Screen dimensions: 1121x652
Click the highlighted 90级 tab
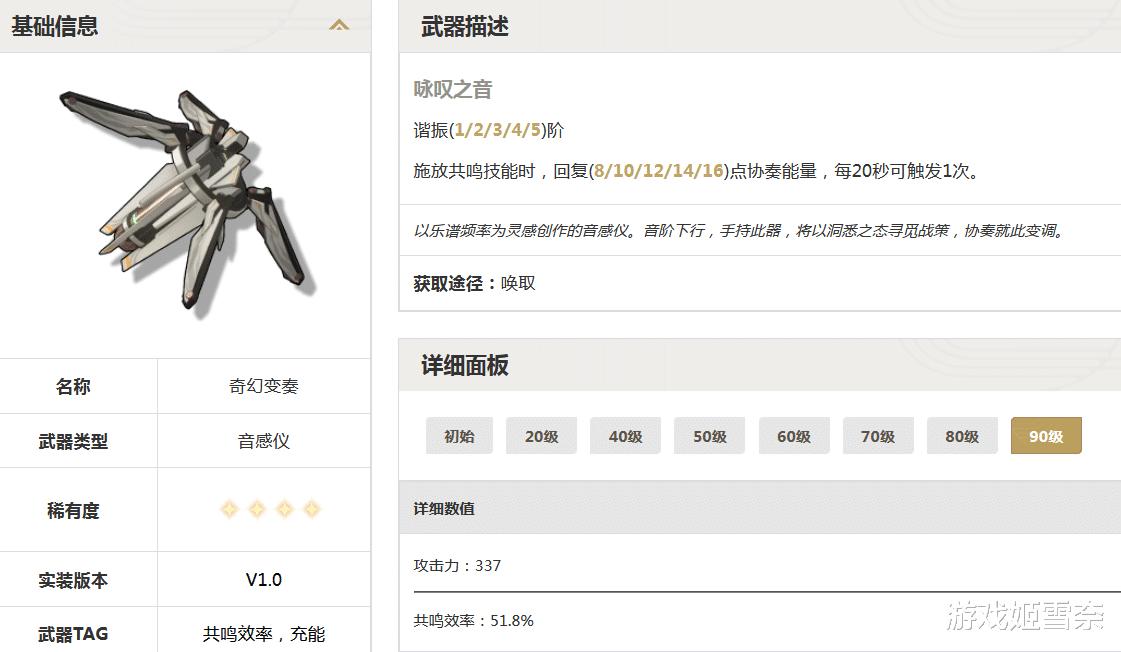[x=1046, y=436]
